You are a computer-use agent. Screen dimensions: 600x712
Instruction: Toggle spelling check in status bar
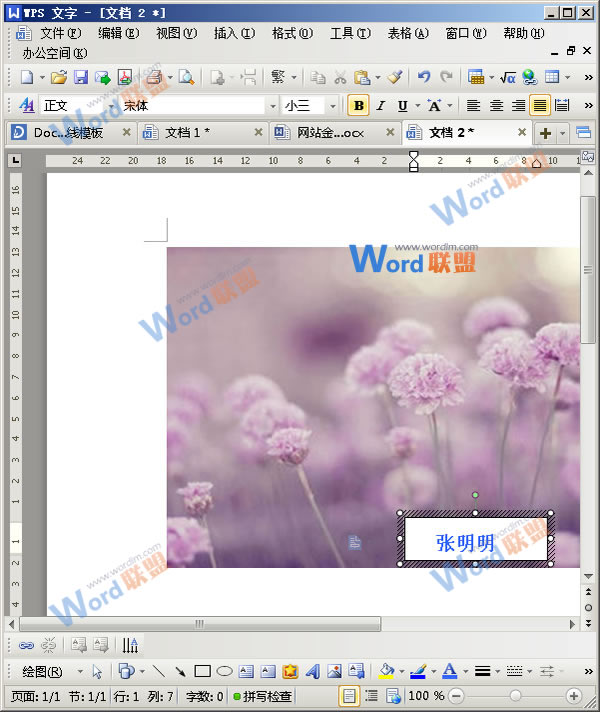point(262,696)
